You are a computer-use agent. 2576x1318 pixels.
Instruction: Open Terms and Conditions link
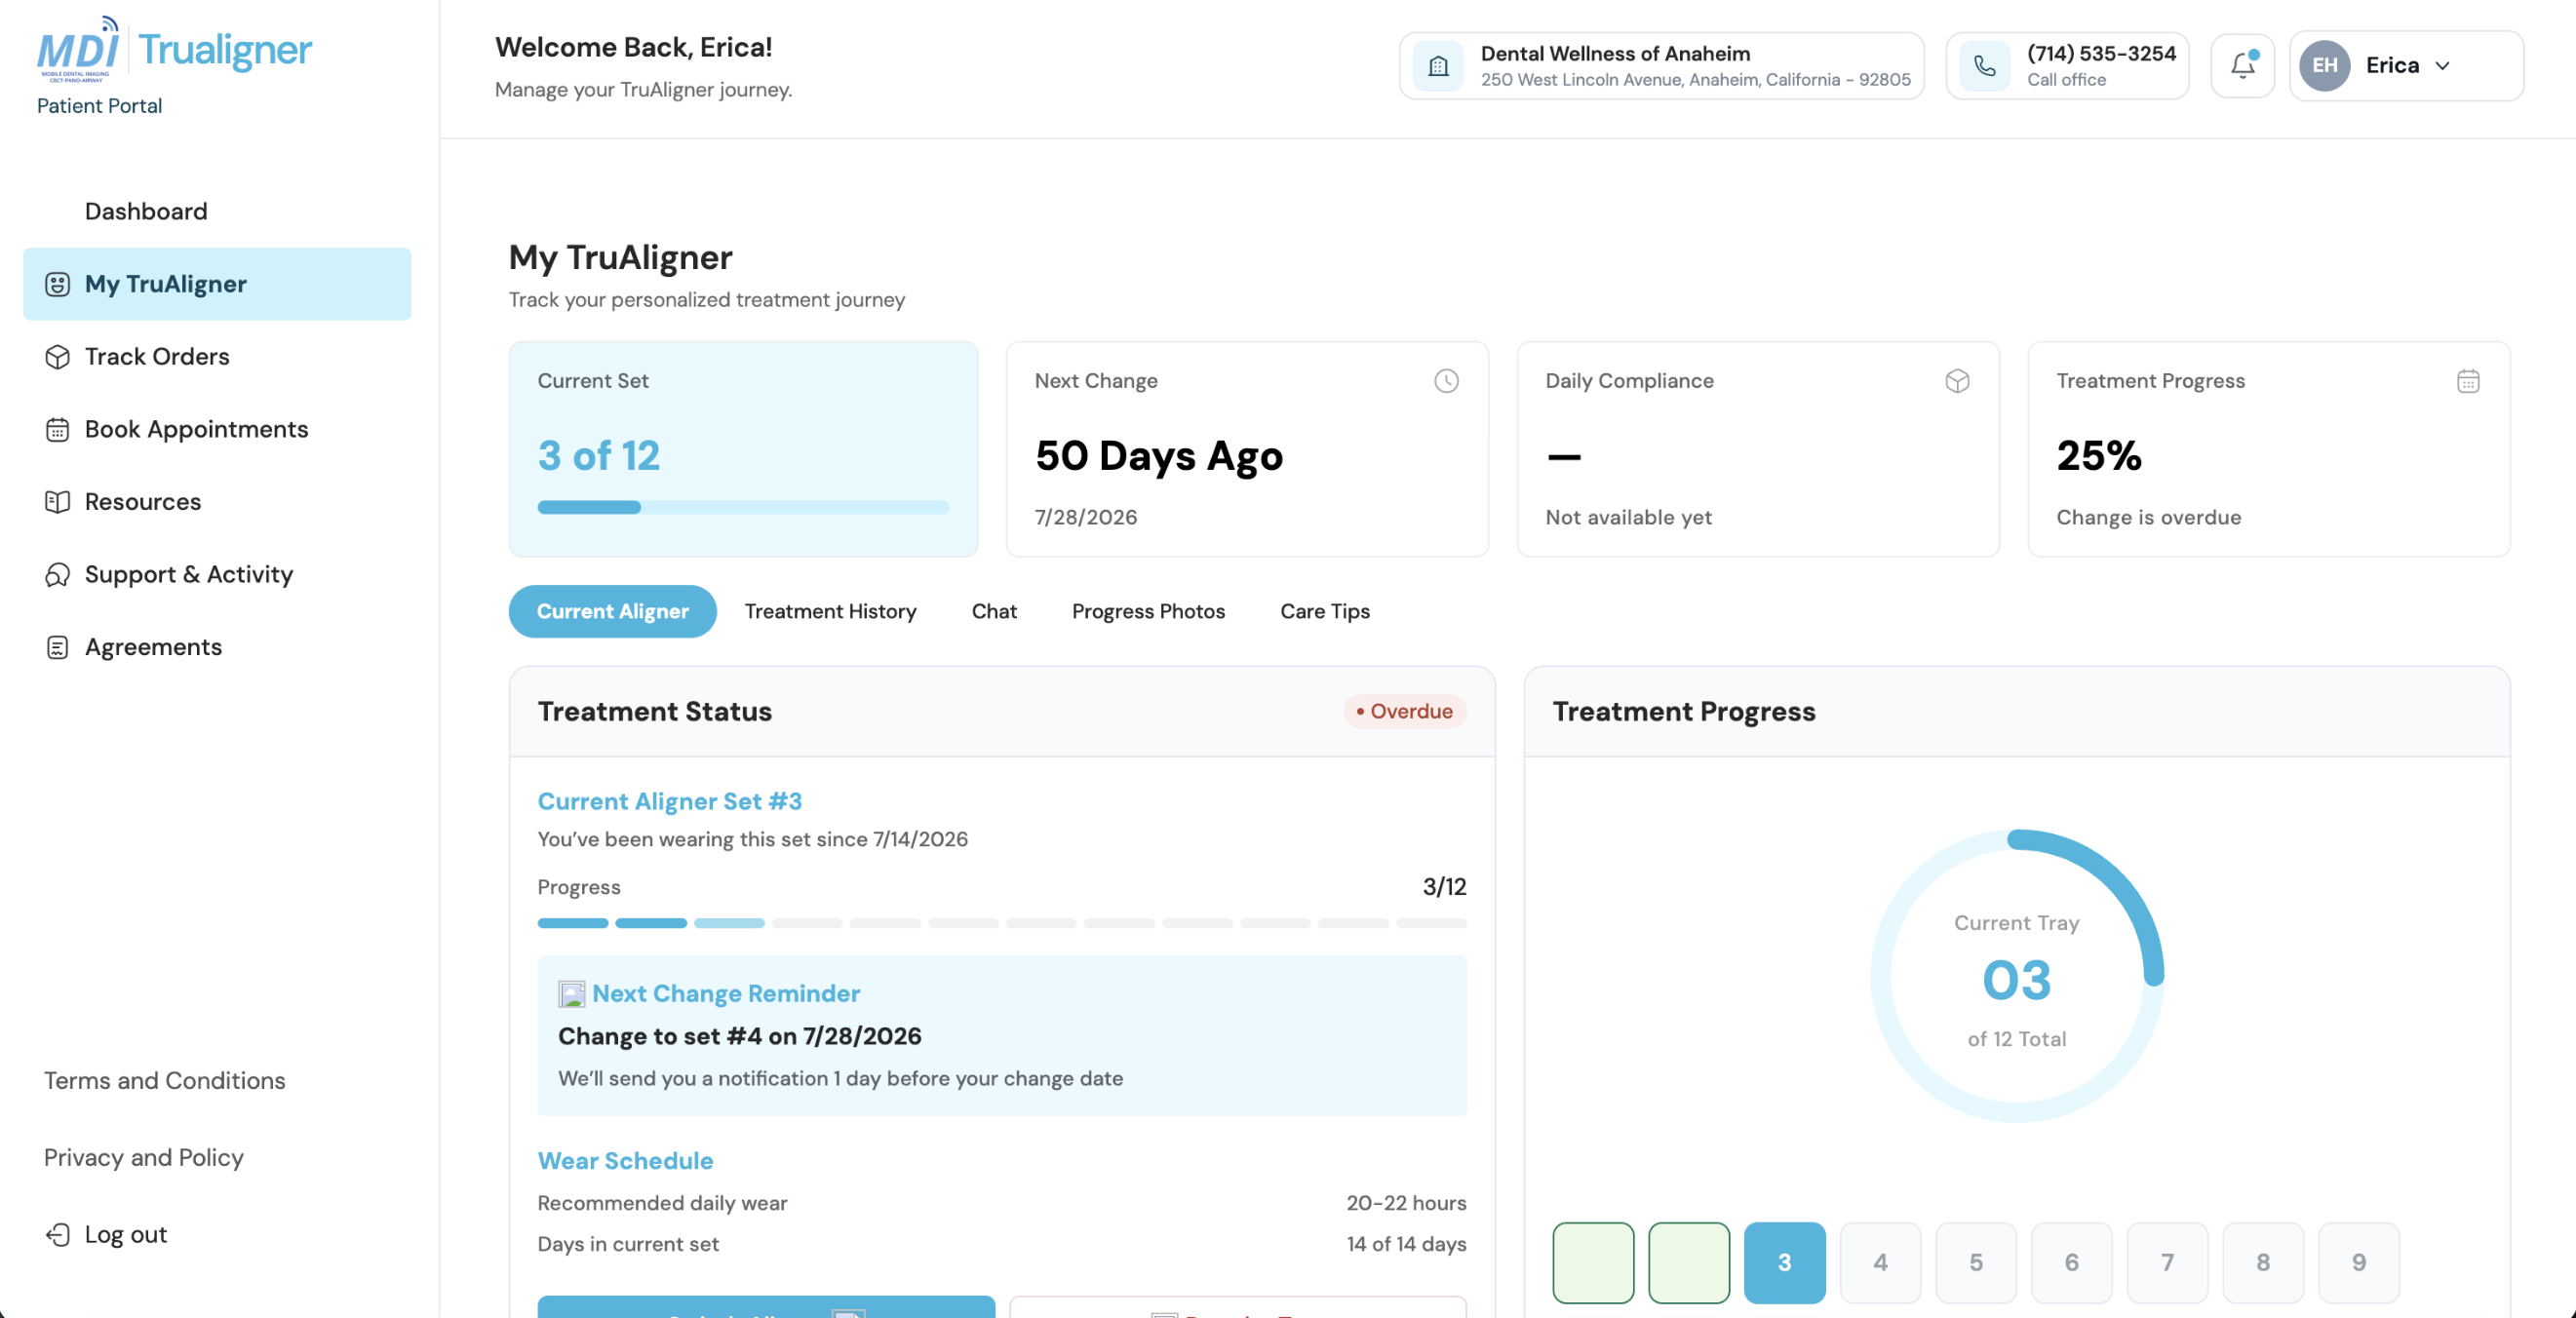[164, 1081]
